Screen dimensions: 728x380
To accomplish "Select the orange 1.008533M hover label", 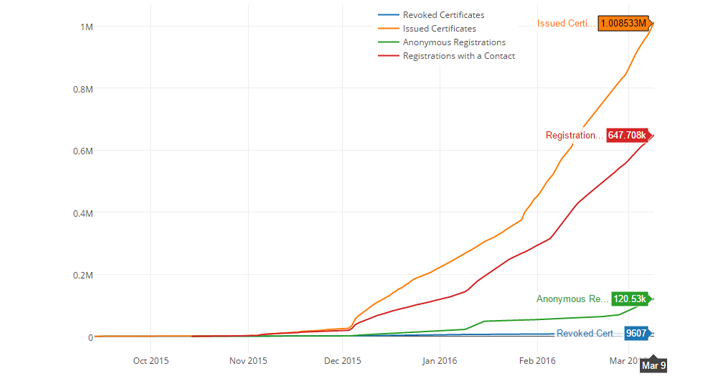I will (624, 24).
